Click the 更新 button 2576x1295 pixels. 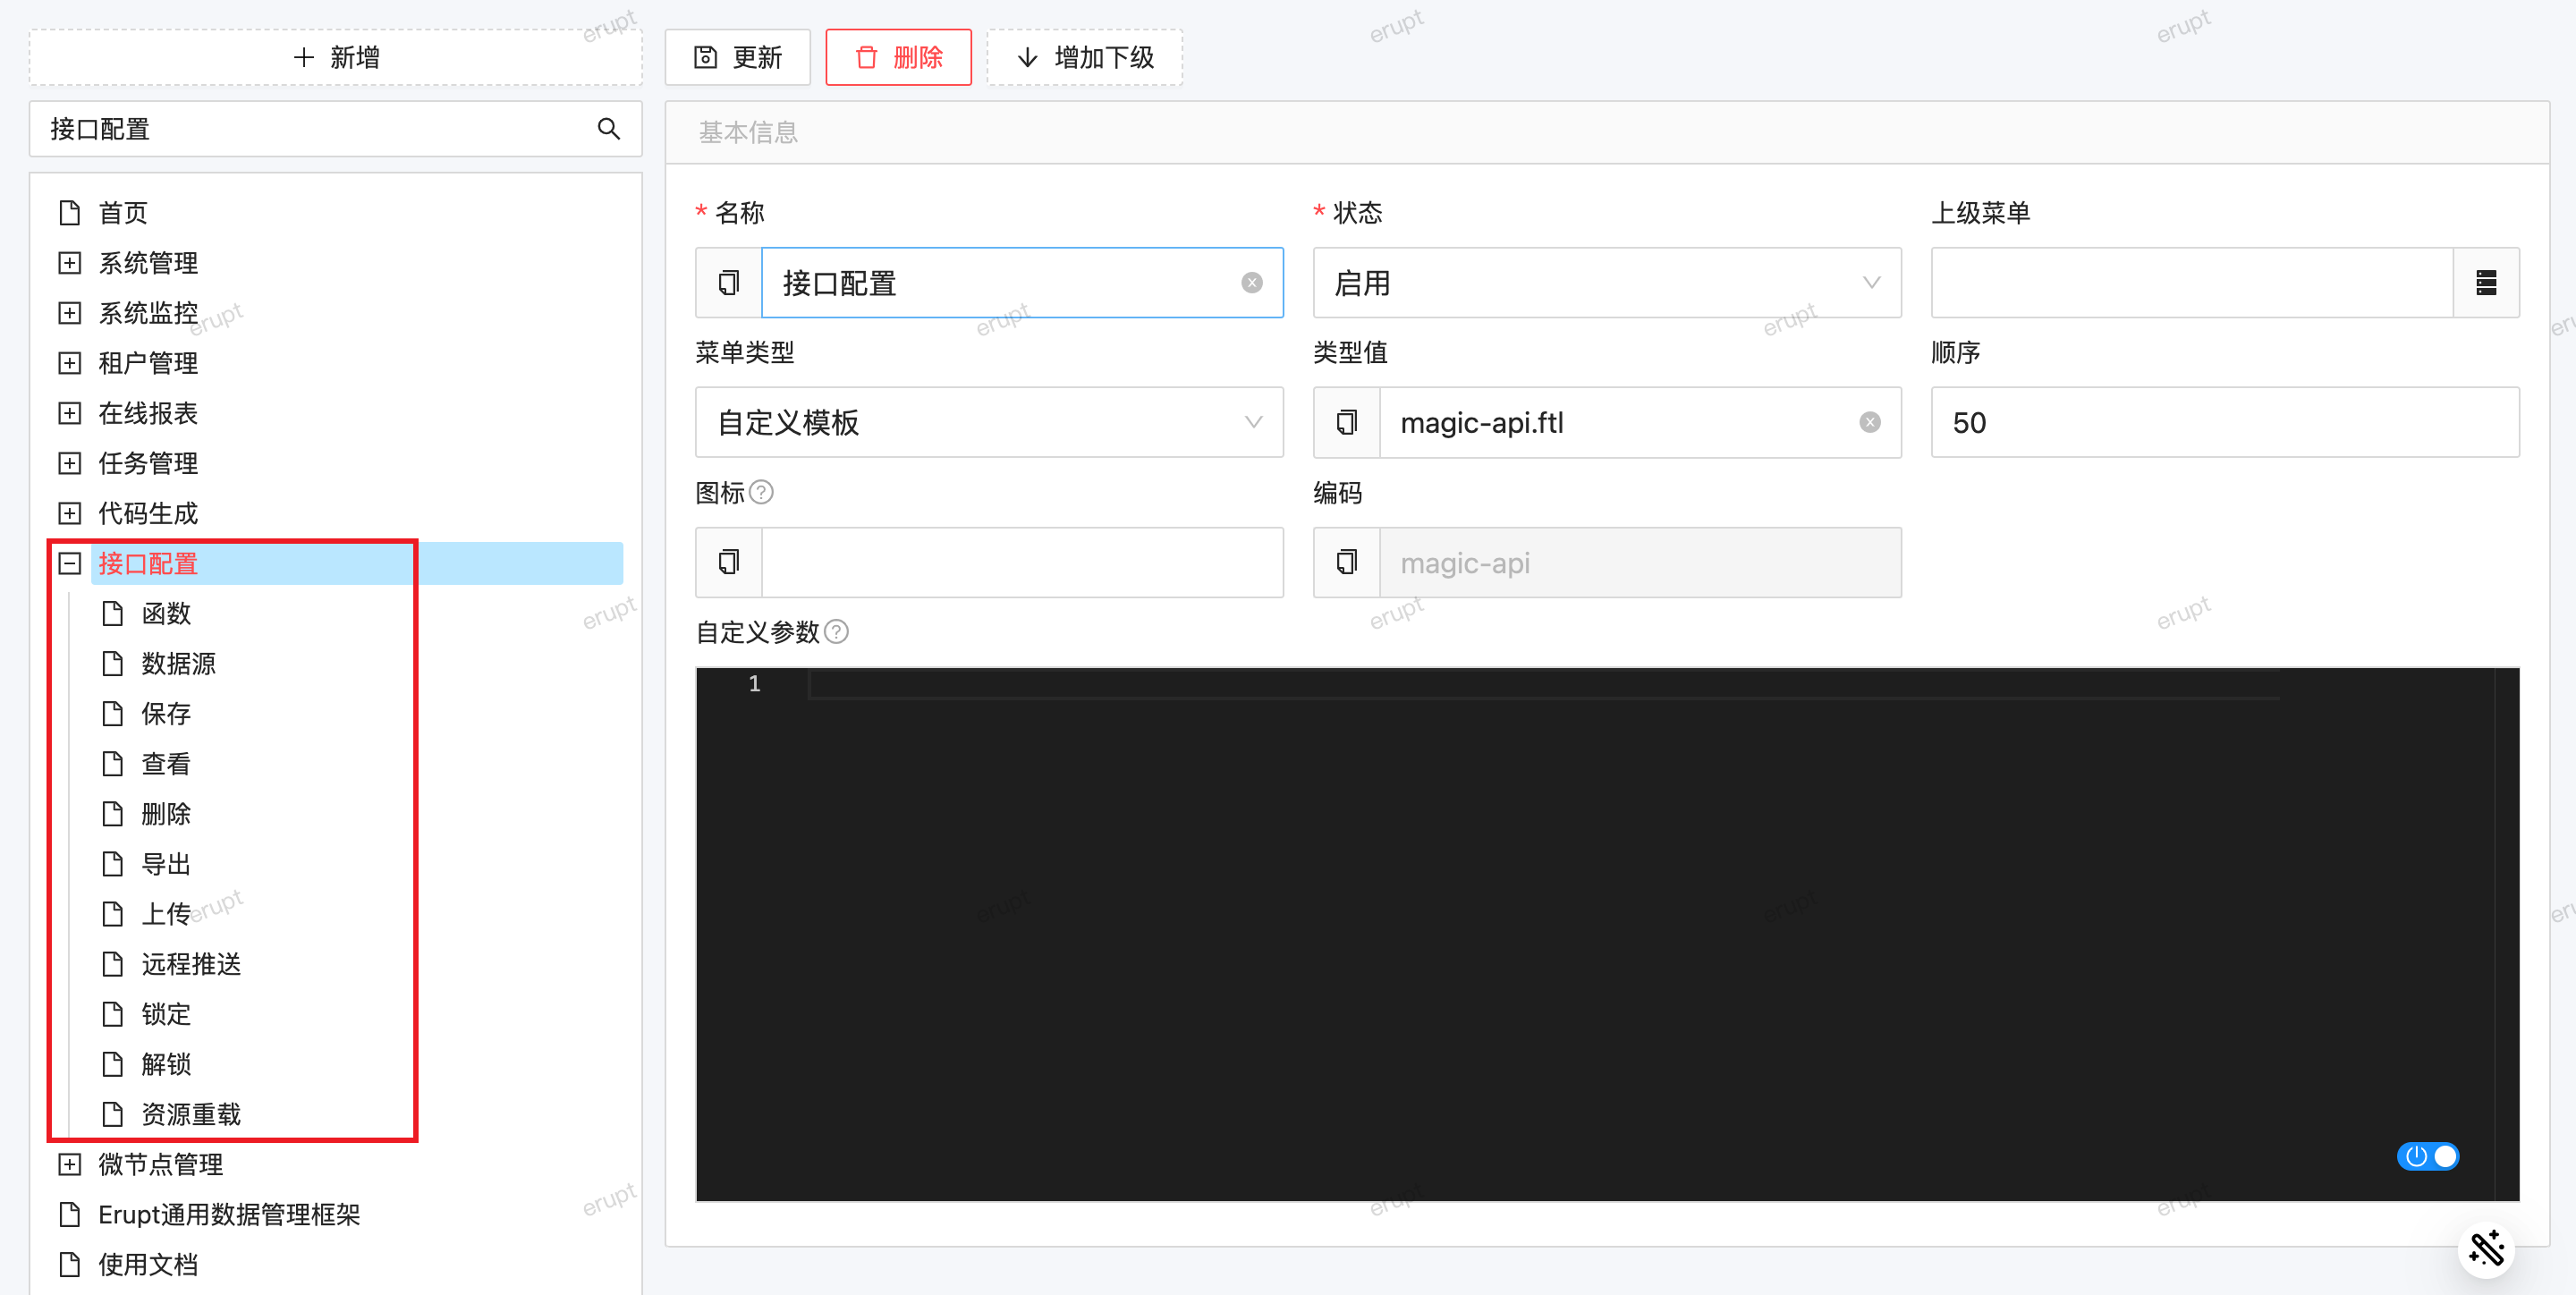tap(738, 57)
